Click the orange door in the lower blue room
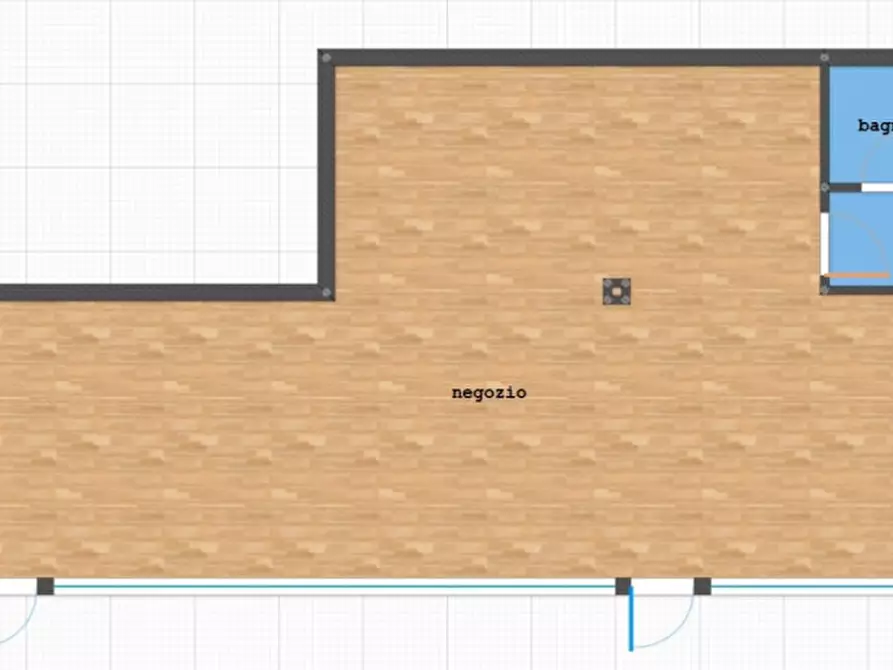This screenshot has height=670, width=893. (x=858, y=275)
